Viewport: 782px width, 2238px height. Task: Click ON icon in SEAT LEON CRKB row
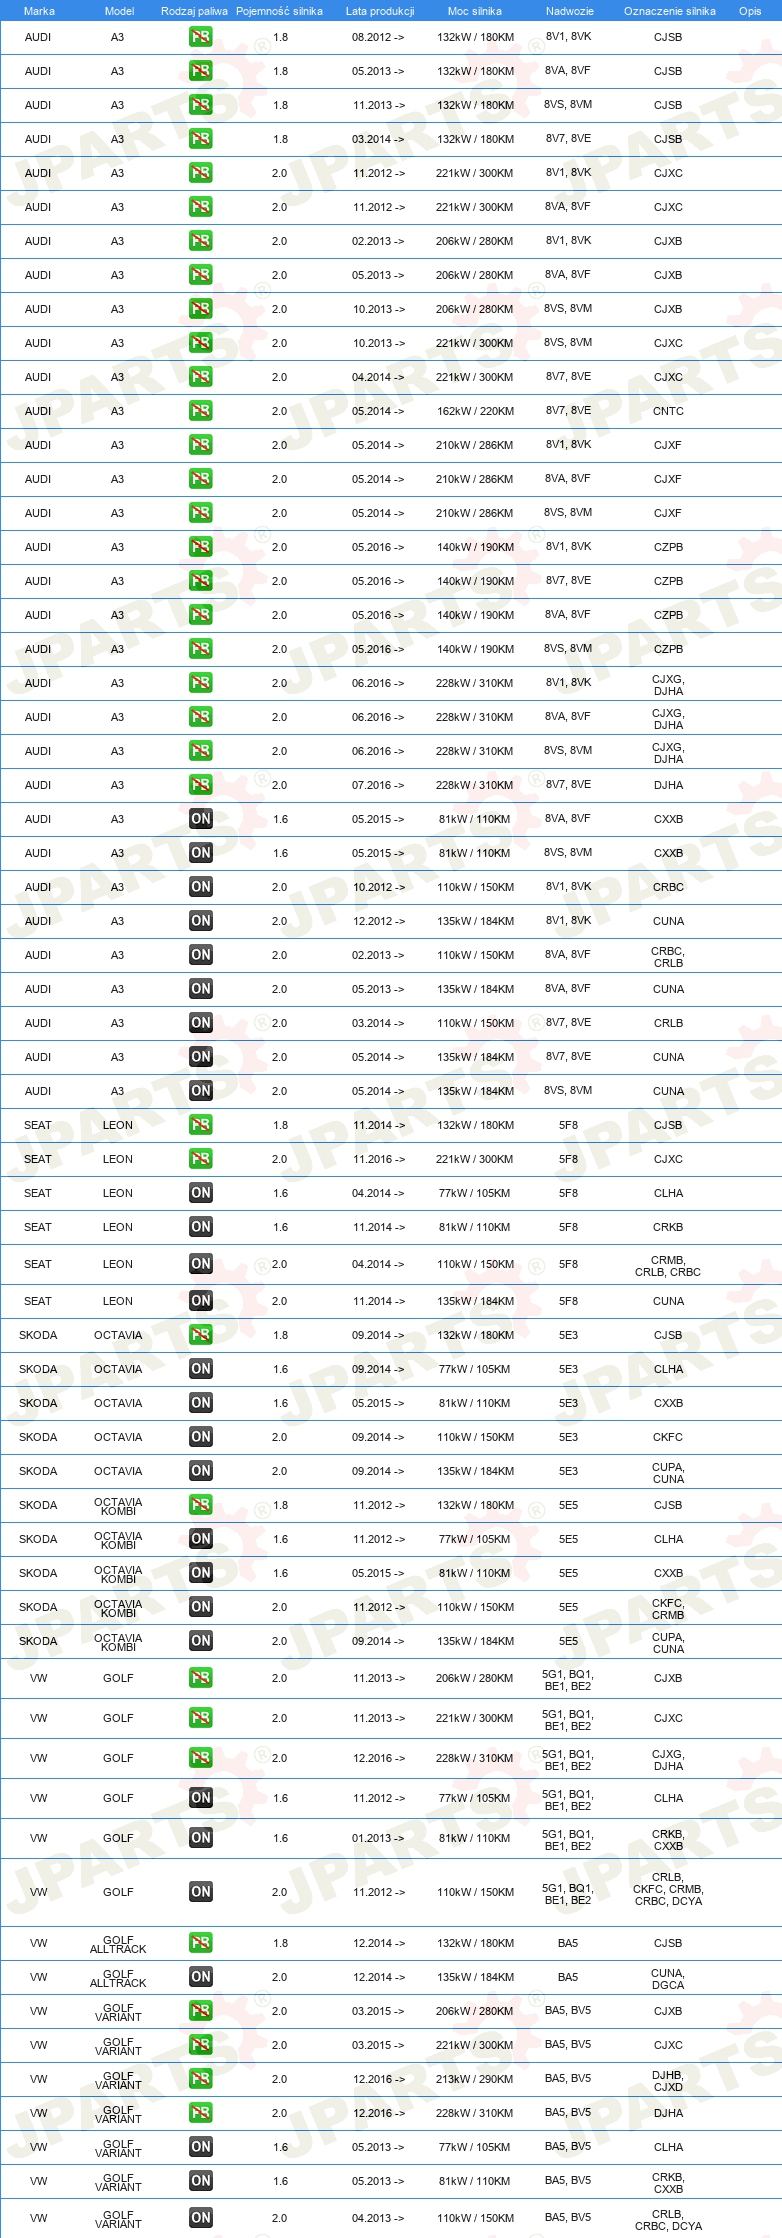click(200, 1227)
